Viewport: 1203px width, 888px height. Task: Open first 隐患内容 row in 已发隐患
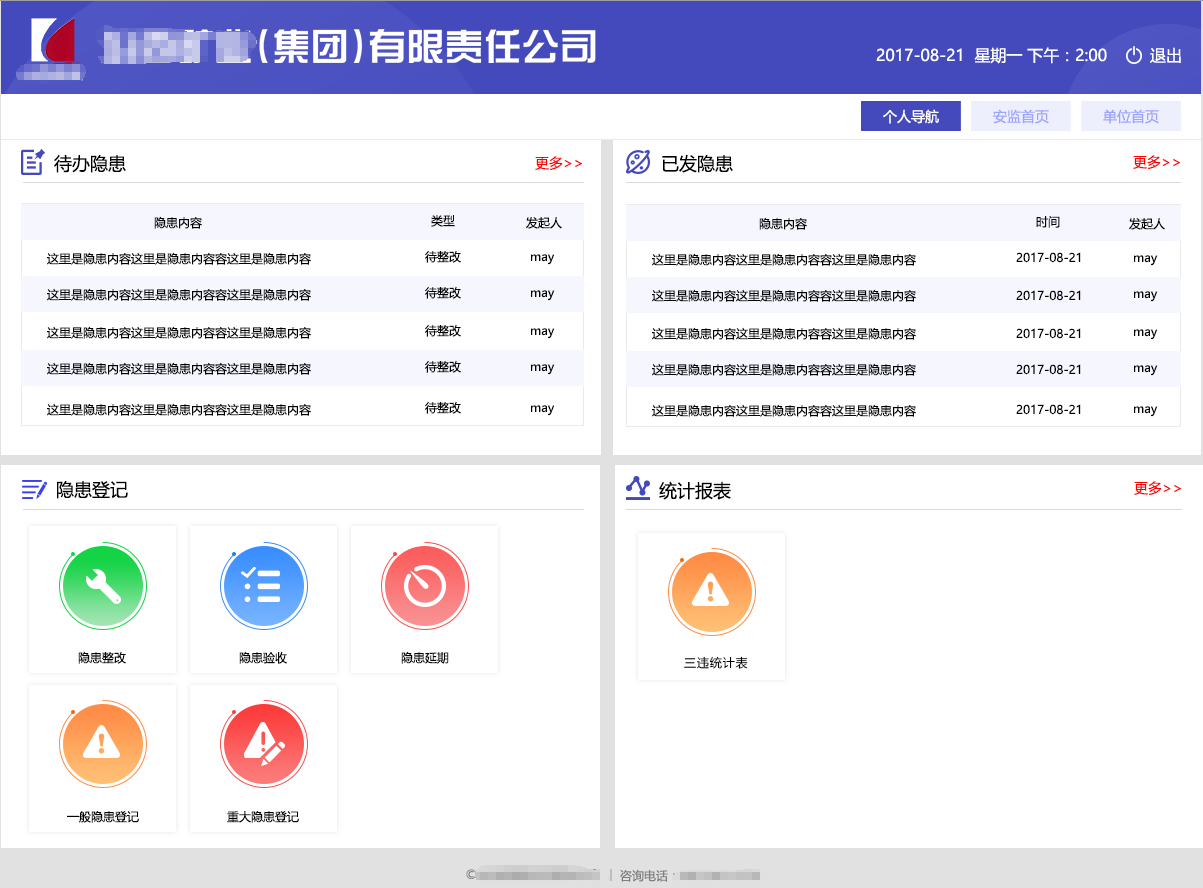tap(784, 260)
